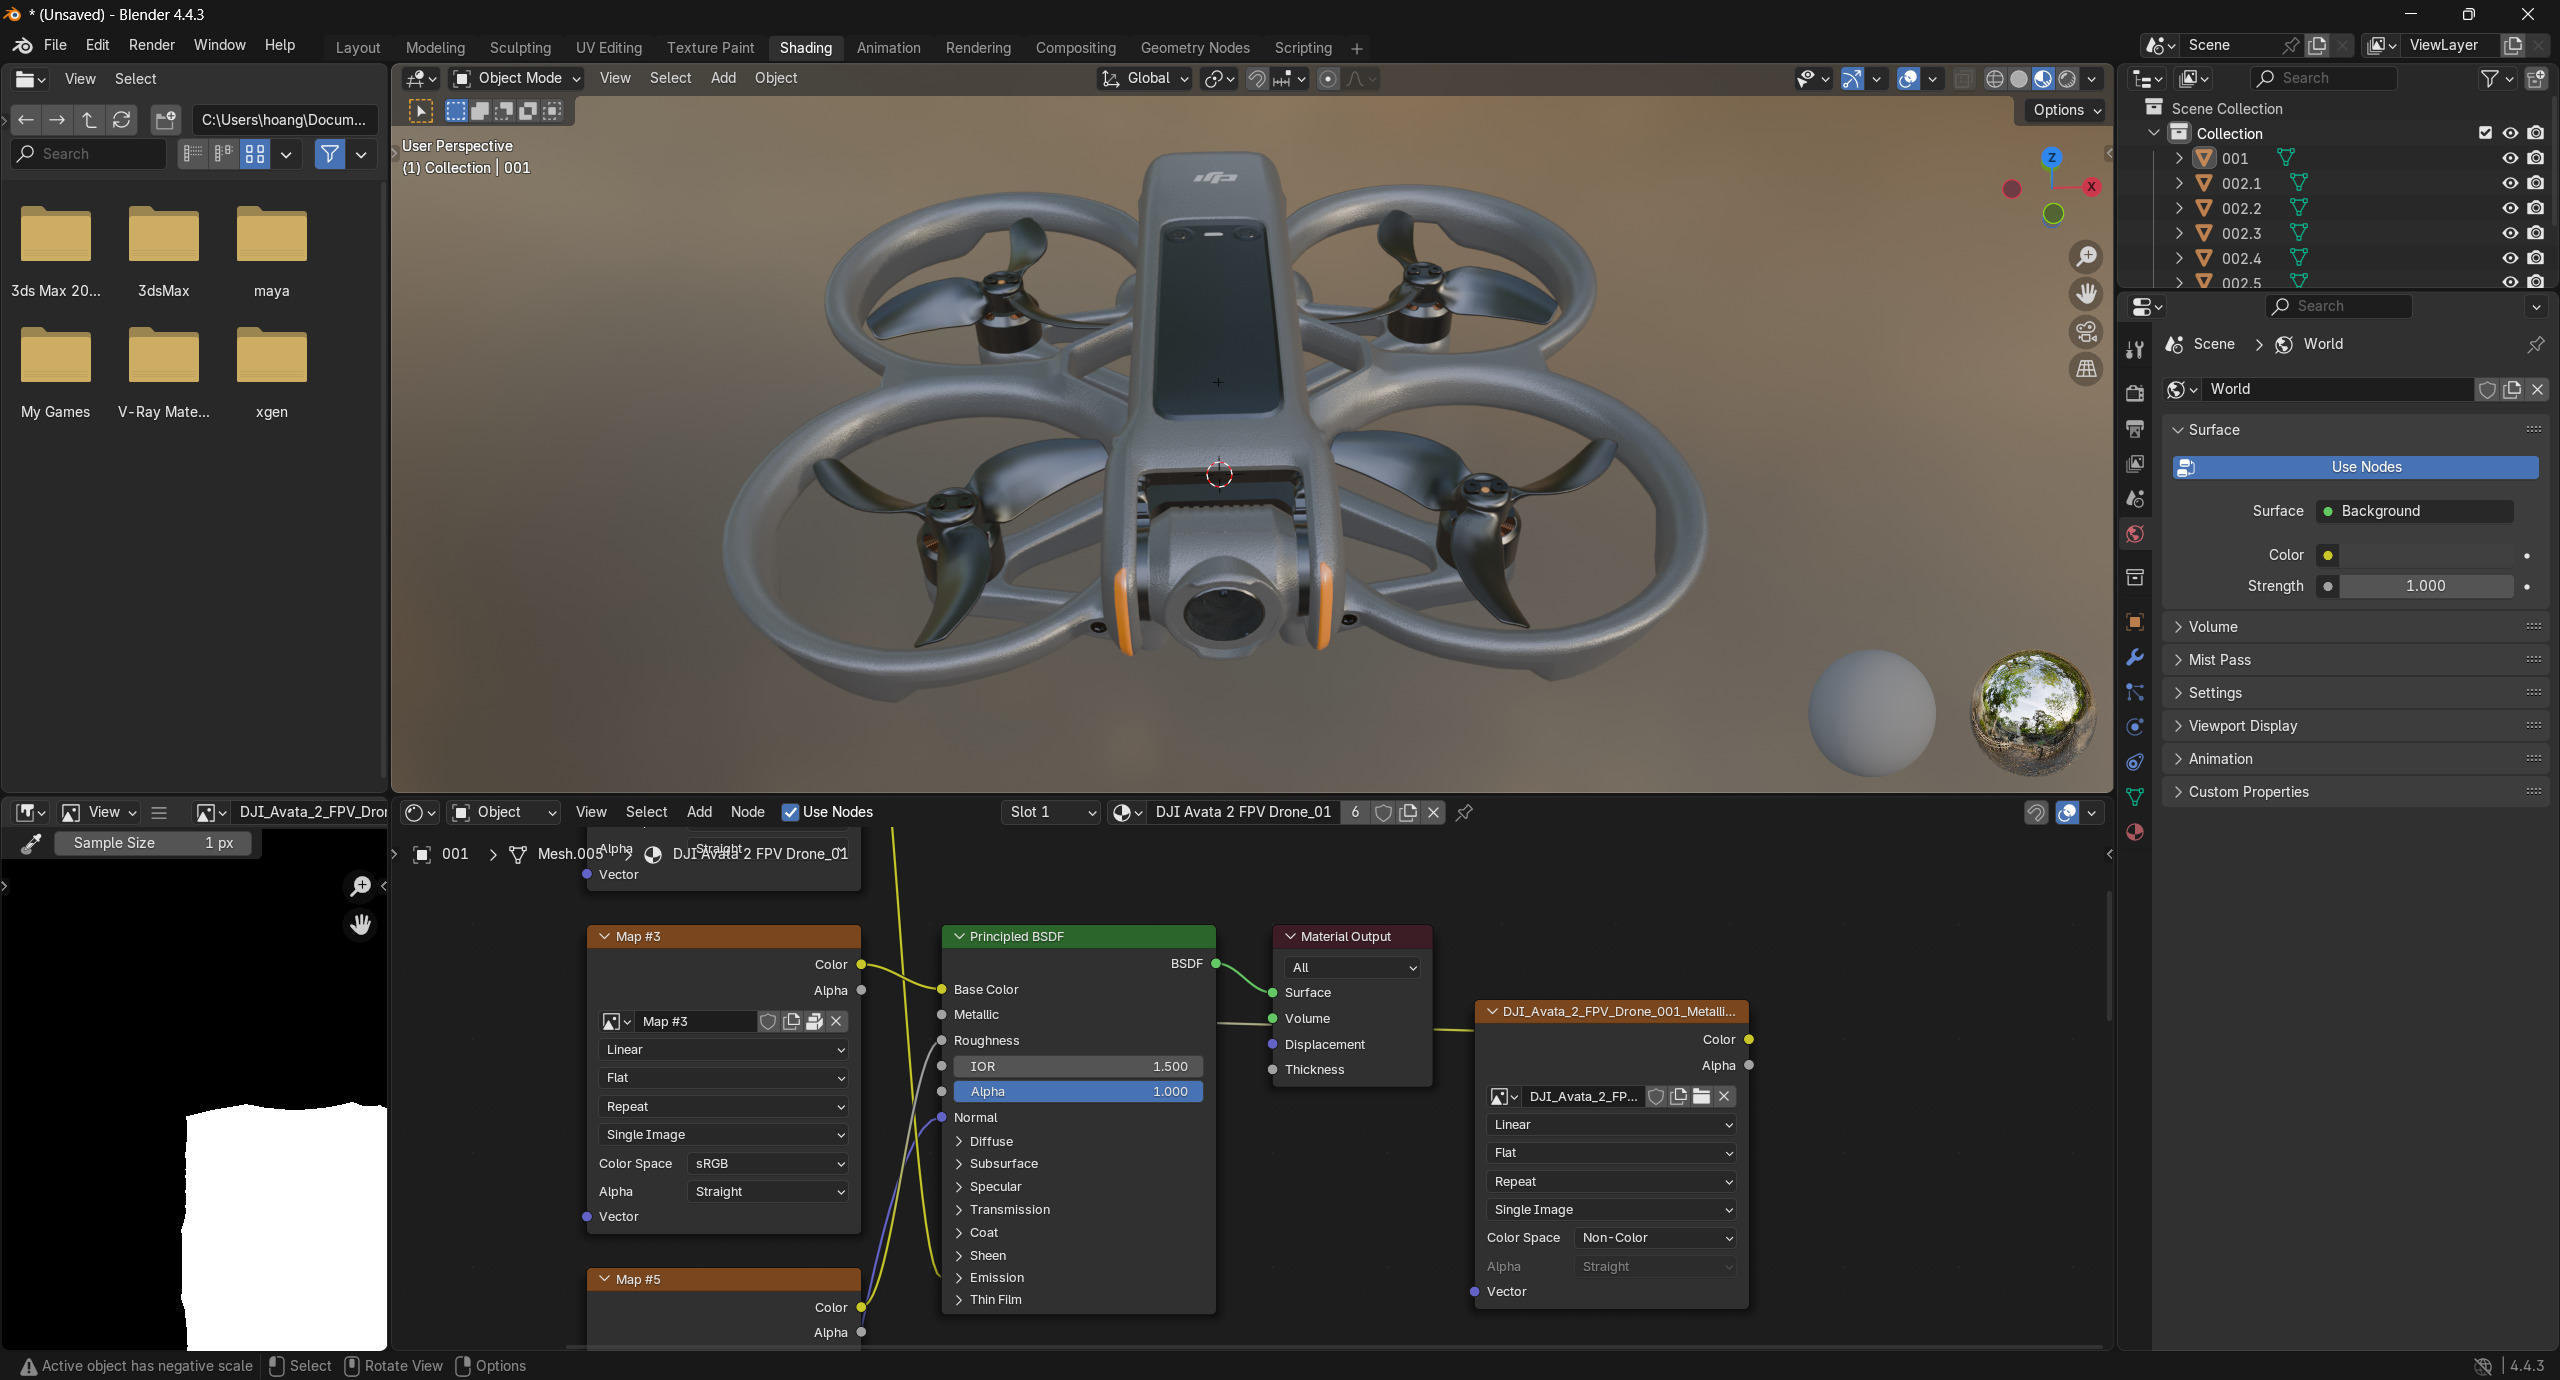Switch perspective/orthographic view via grid icon
The width and height of the screenshot is (2560, 1380).
click(2086, 369)
